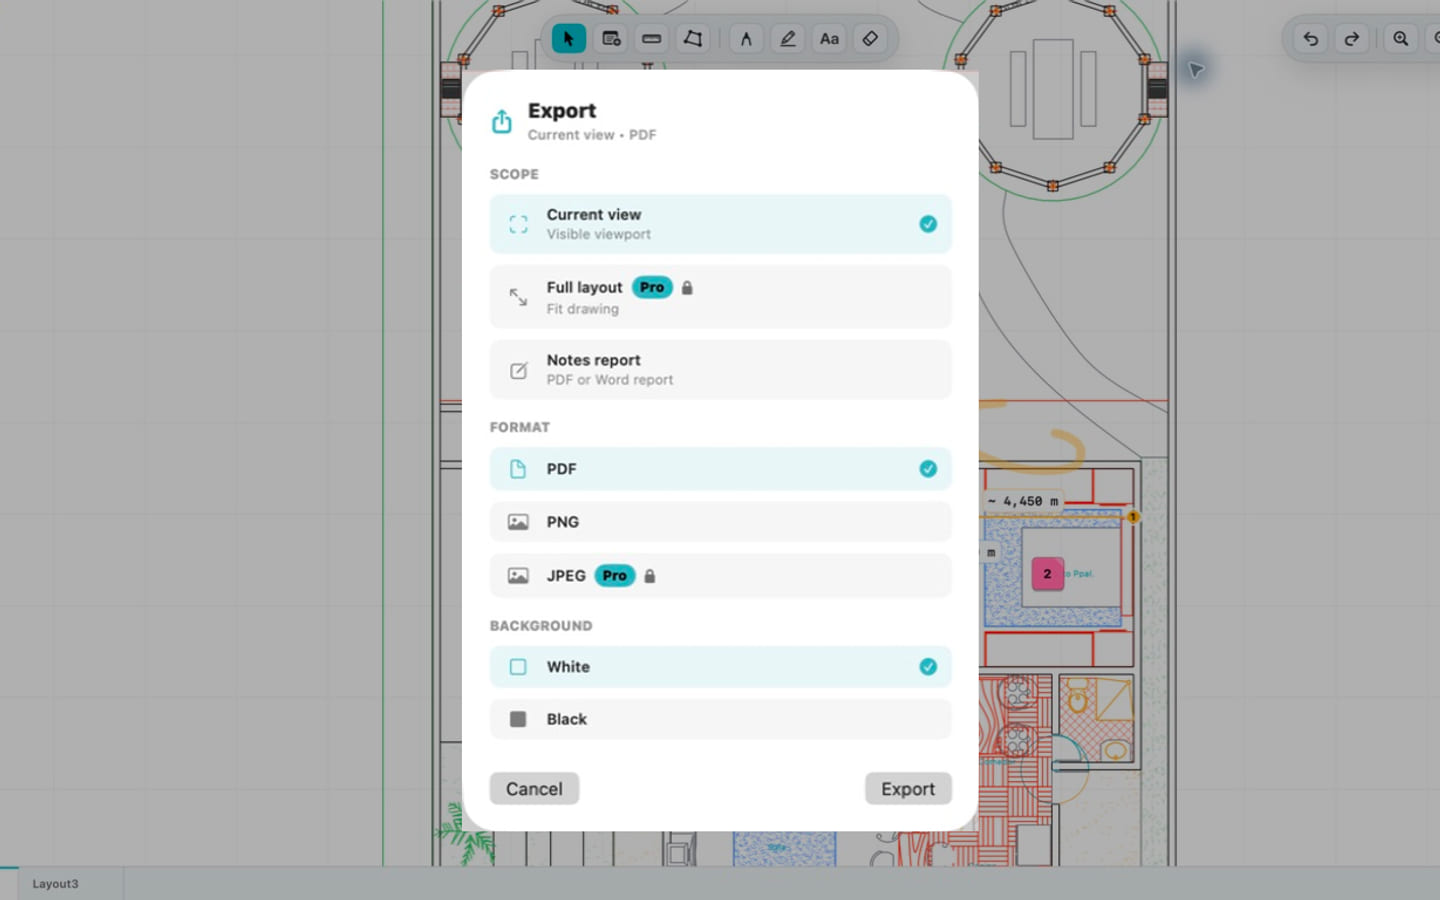Click the pink note marker 2

(1047, 574)
